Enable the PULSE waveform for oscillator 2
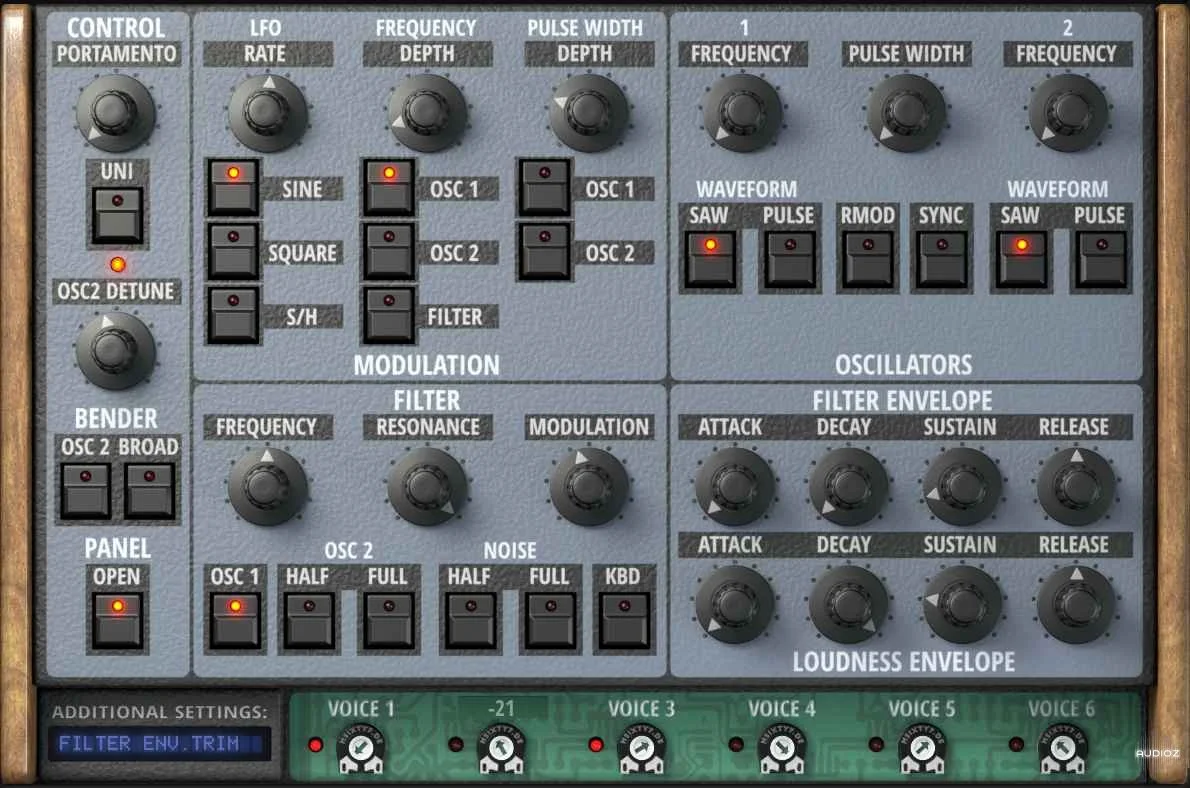Viewport: 1190px width, 788px height. click(1101, 260)
